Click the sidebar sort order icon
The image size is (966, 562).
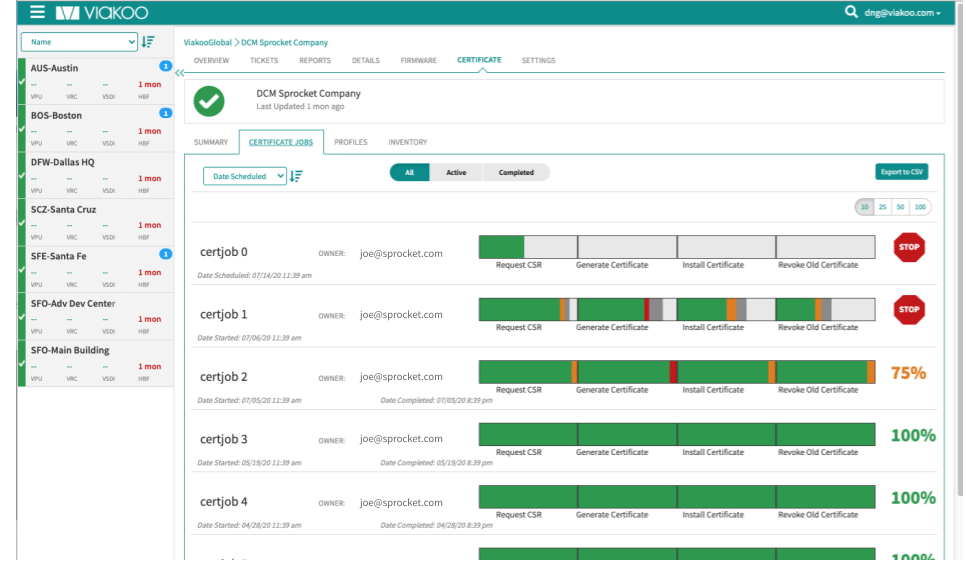pos(148,42)
